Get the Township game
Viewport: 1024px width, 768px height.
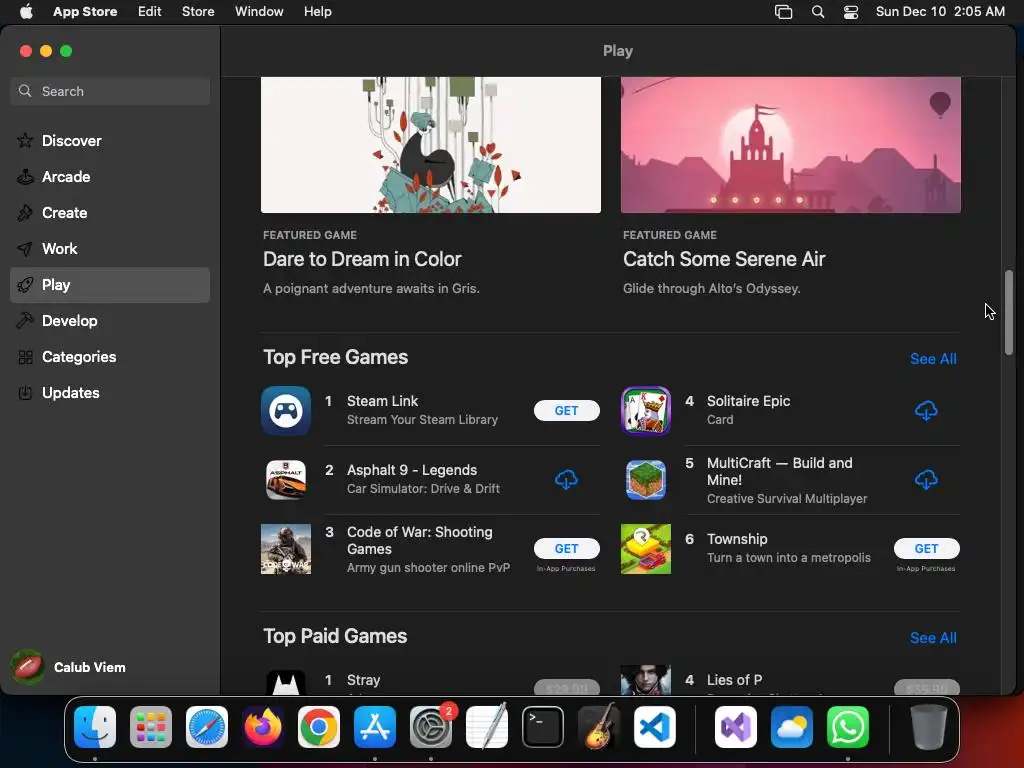(926, 549)
